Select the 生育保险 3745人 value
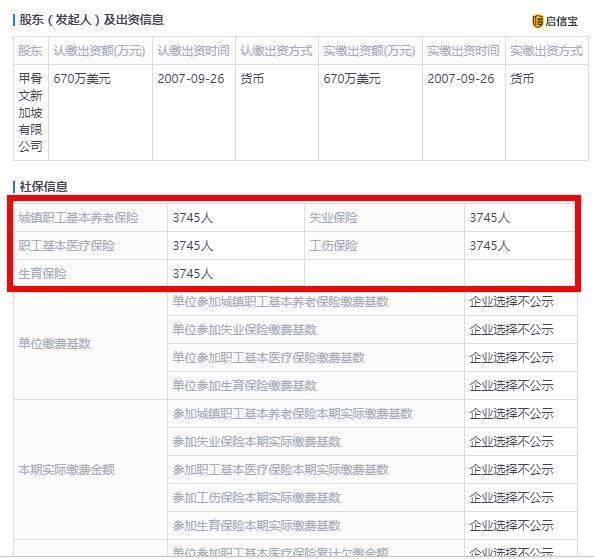The height and width of the screenshot is (559, 594). (193, 273)
